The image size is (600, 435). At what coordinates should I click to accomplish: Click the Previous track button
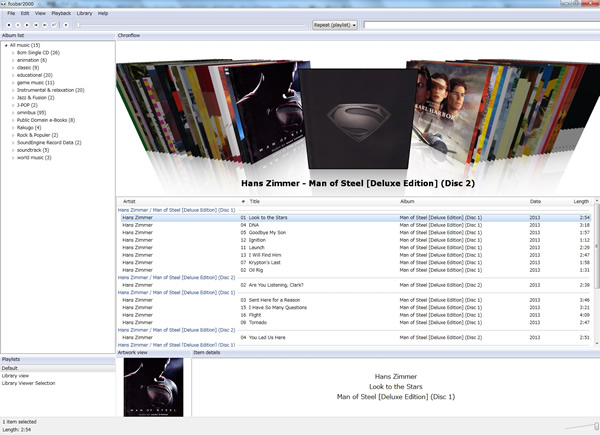pos(36,25)
